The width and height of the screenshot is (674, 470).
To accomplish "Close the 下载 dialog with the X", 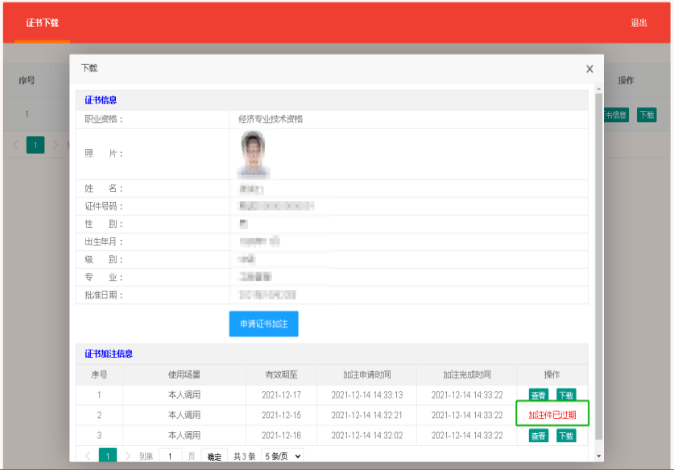I will [589, 69].
